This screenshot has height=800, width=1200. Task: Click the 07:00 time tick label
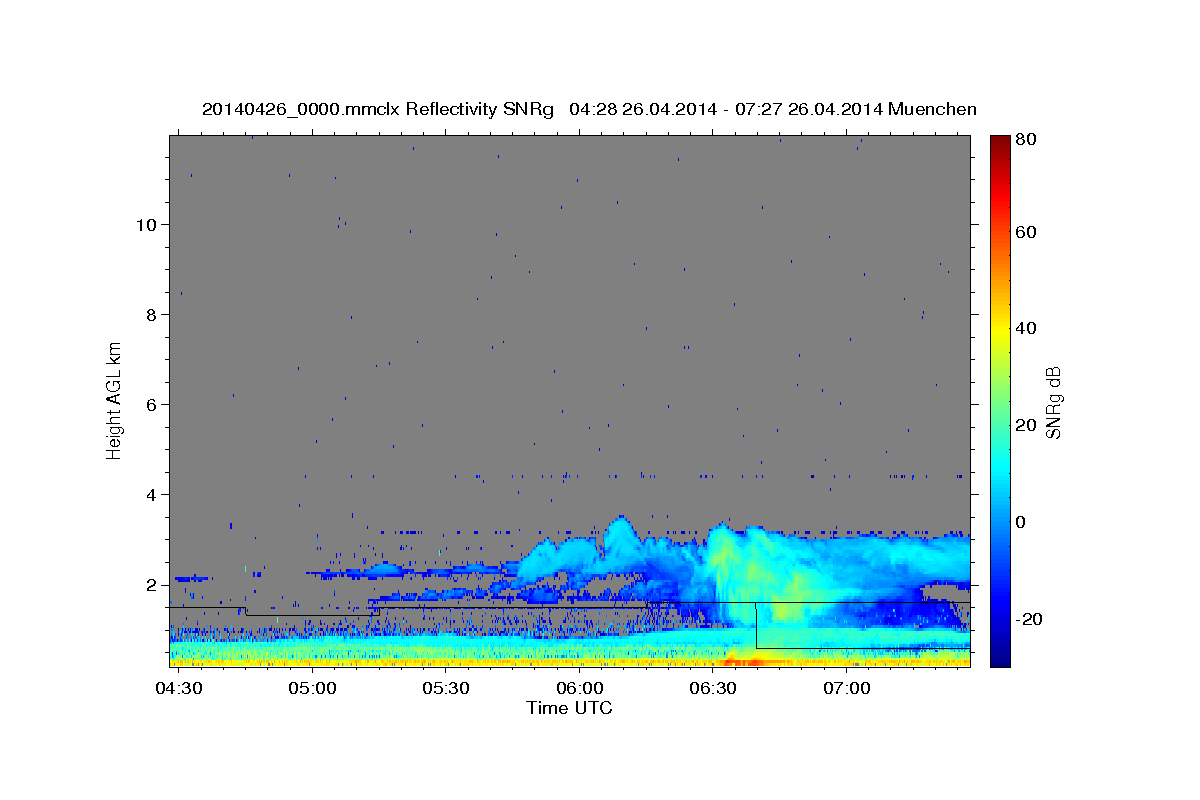[846, 689]
